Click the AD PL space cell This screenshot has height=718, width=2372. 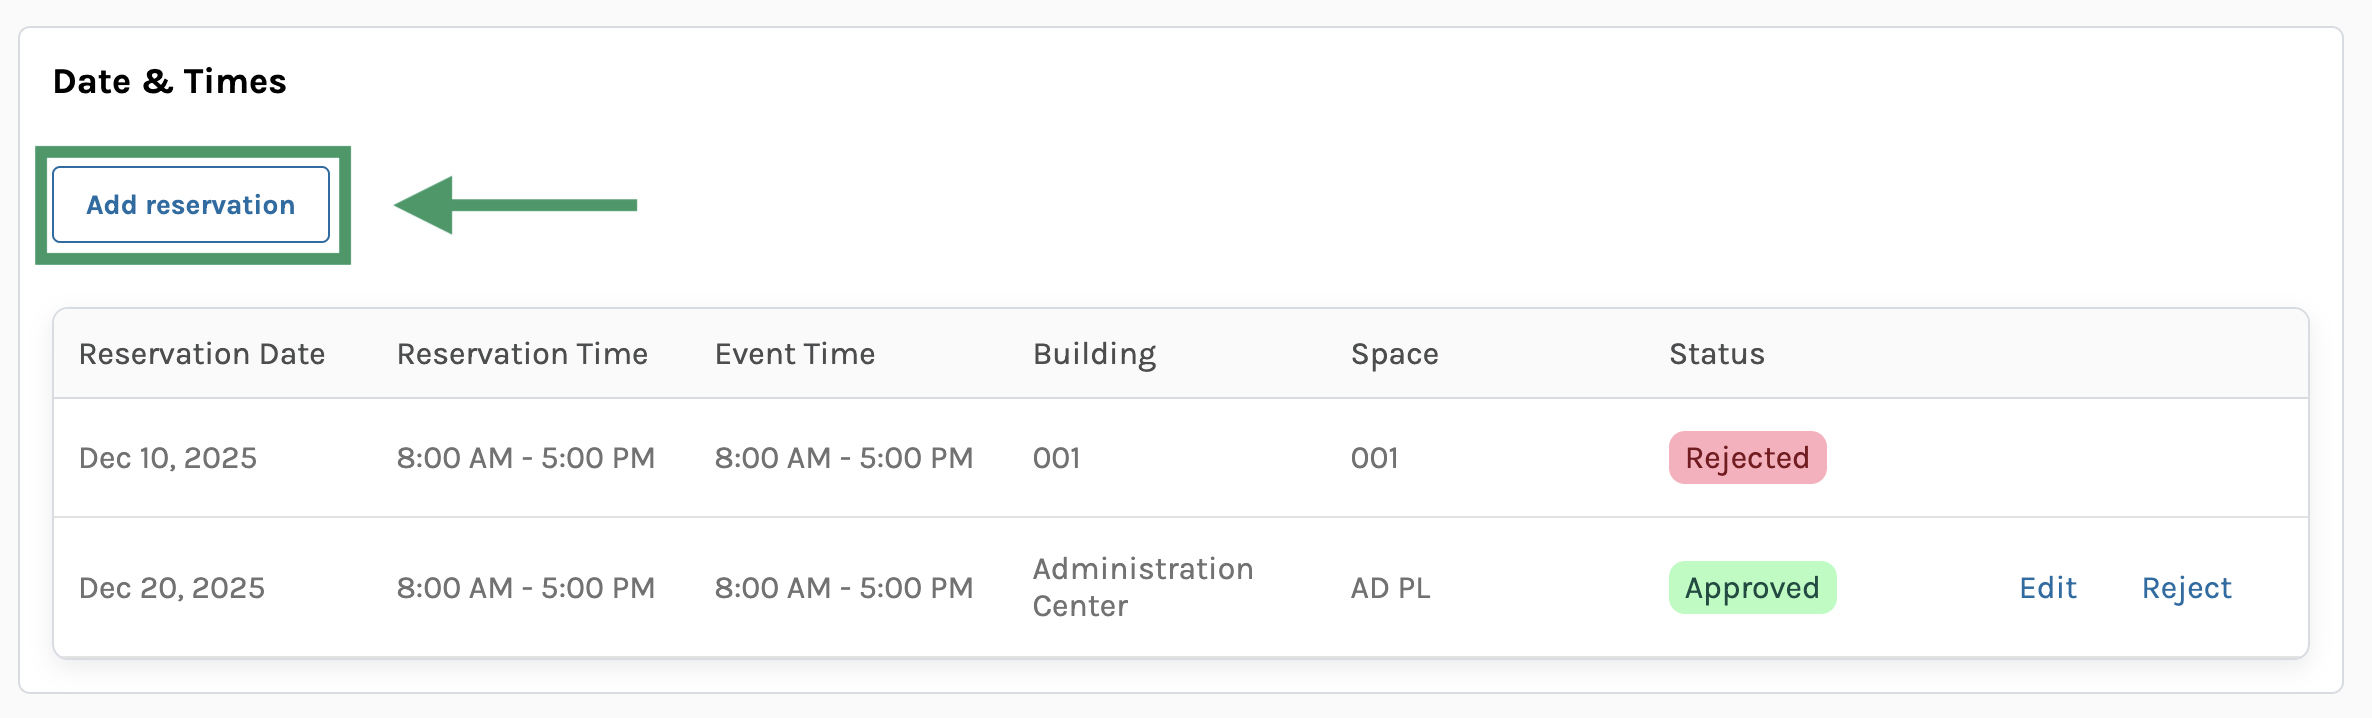[1390, 588]
